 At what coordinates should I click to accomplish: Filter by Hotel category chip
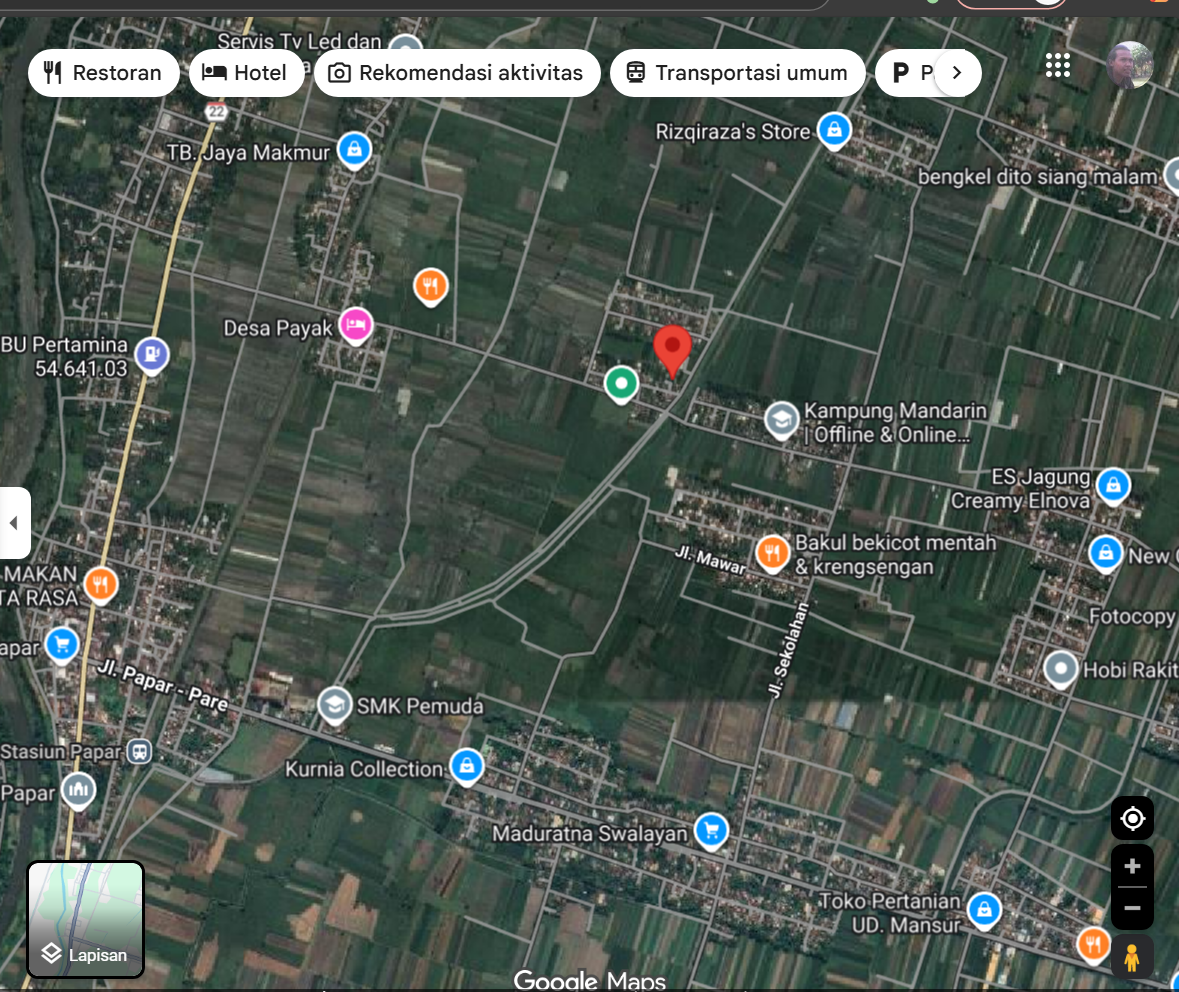point(246,73)
